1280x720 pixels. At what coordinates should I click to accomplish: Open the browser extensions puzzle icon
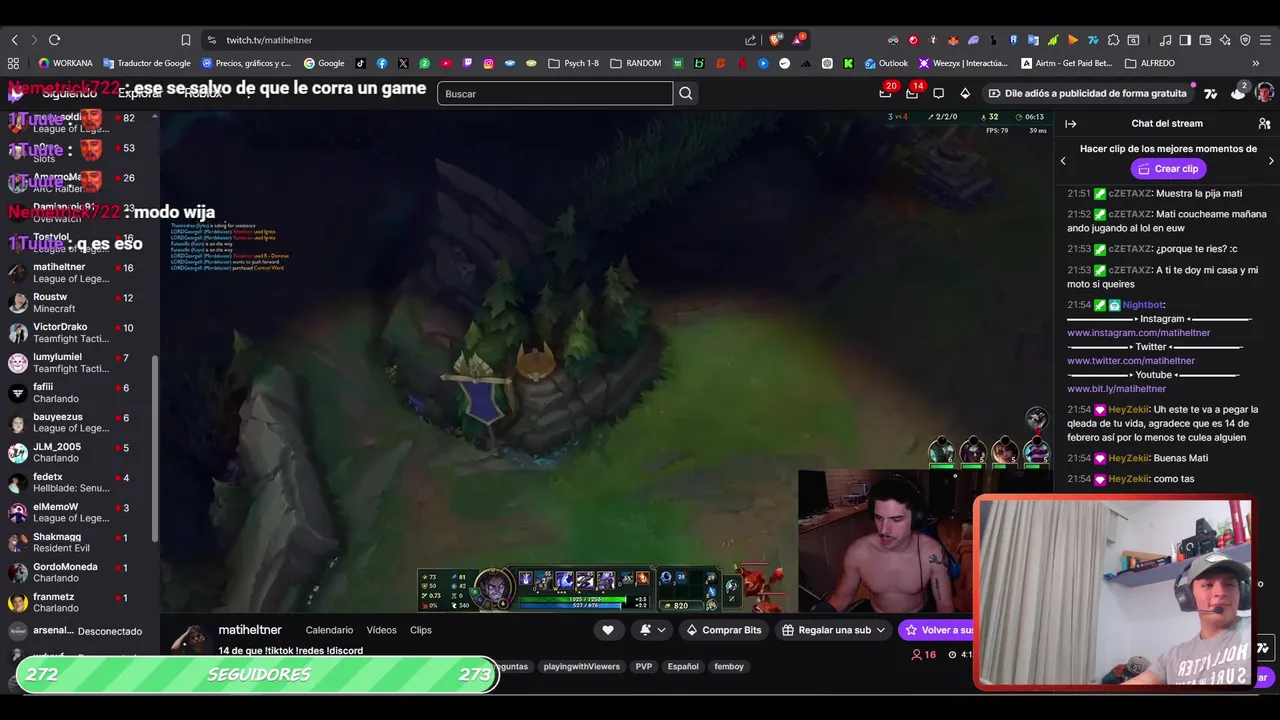(1113, 40)
